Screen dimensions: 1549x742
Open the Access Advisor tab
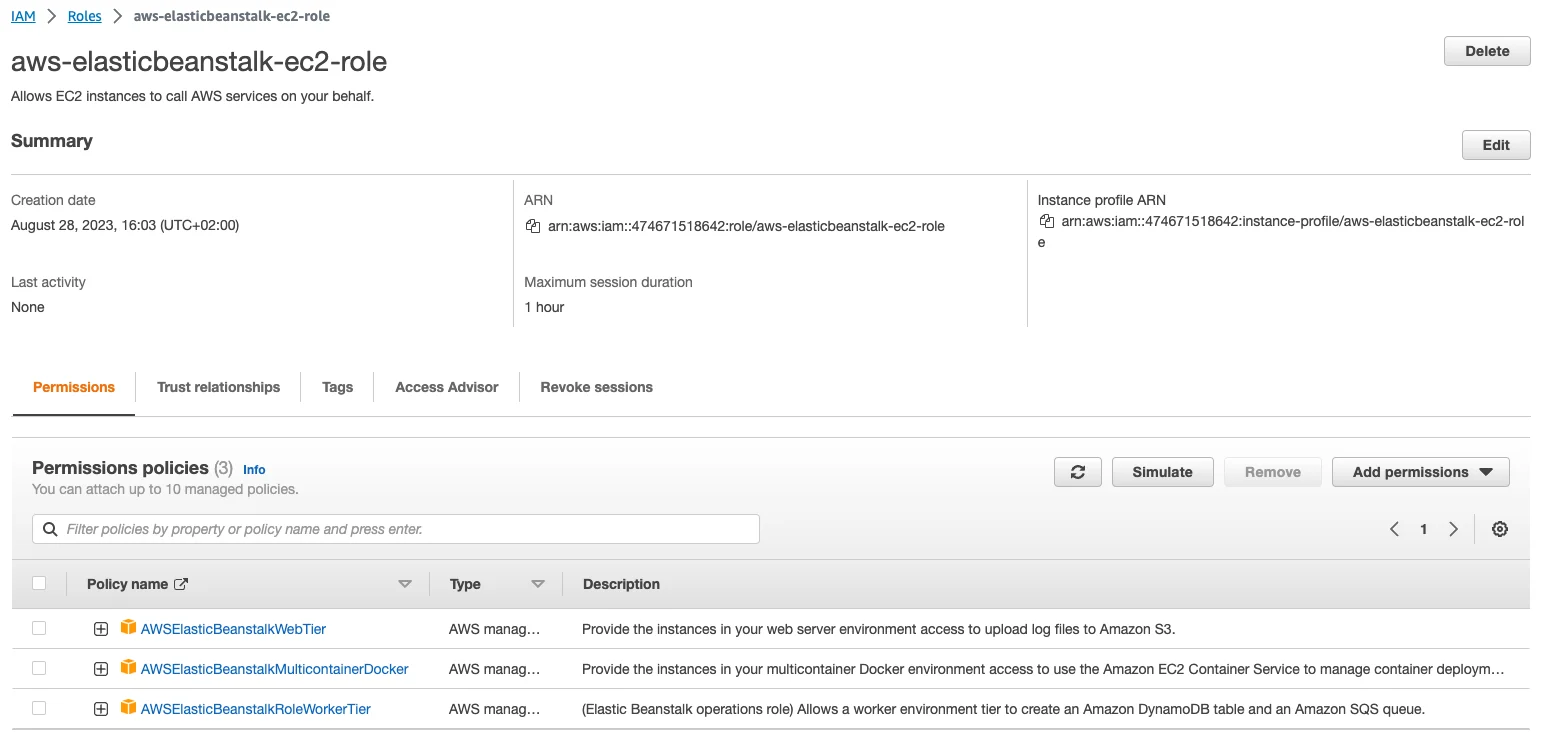point(446,387)
